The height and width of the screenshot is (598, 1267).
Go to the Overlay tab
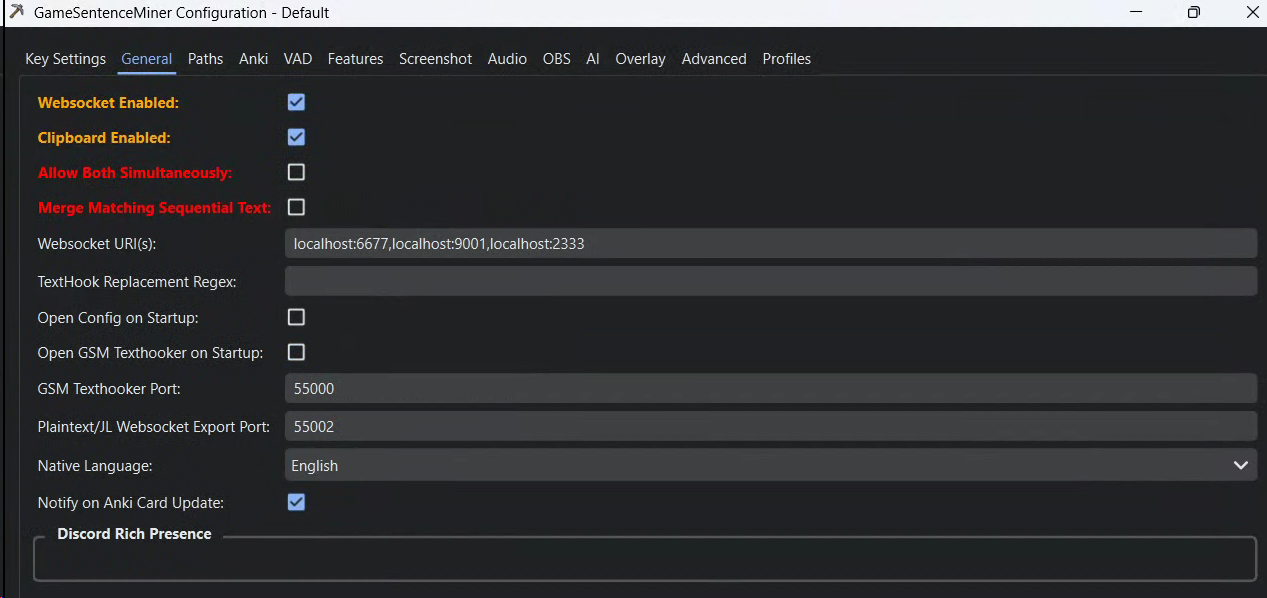click(640, 59)
